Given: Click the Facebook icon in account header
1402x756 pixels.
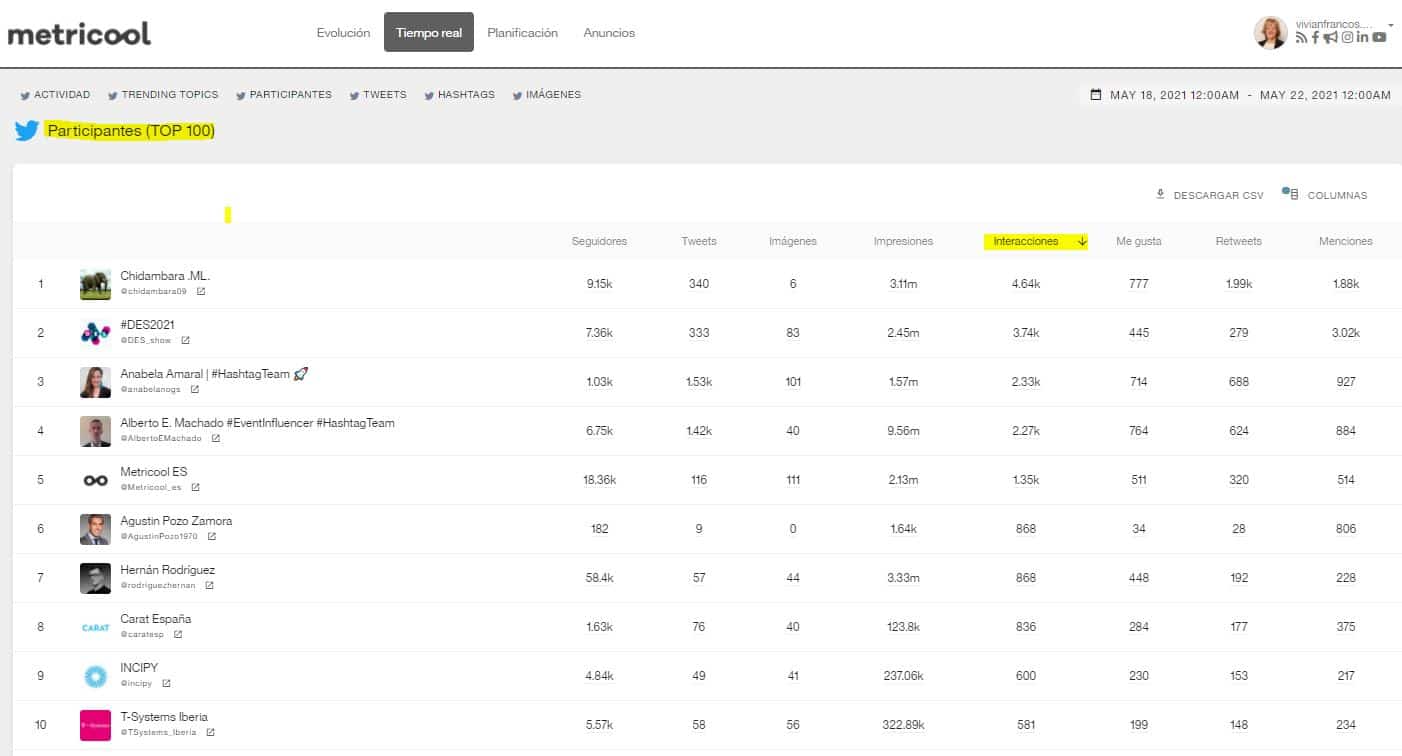Looking at the screenshot, I should pyautogui.click(x=1316, y=38).
